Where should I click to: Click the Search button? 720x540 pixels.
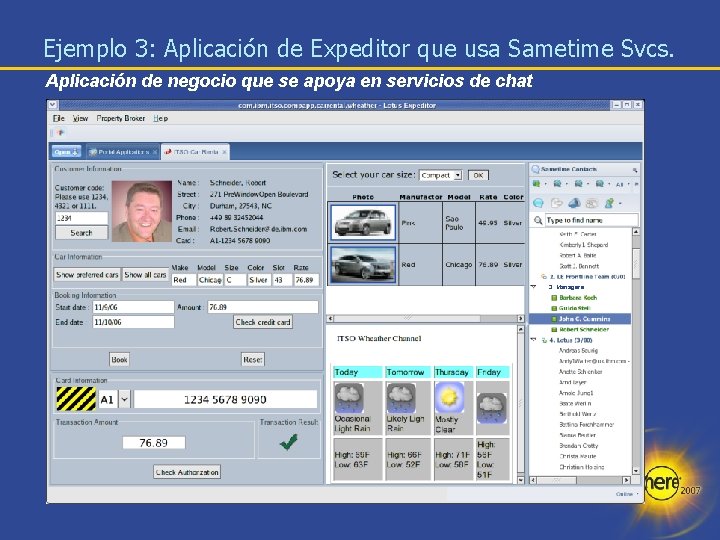[82, 233]
